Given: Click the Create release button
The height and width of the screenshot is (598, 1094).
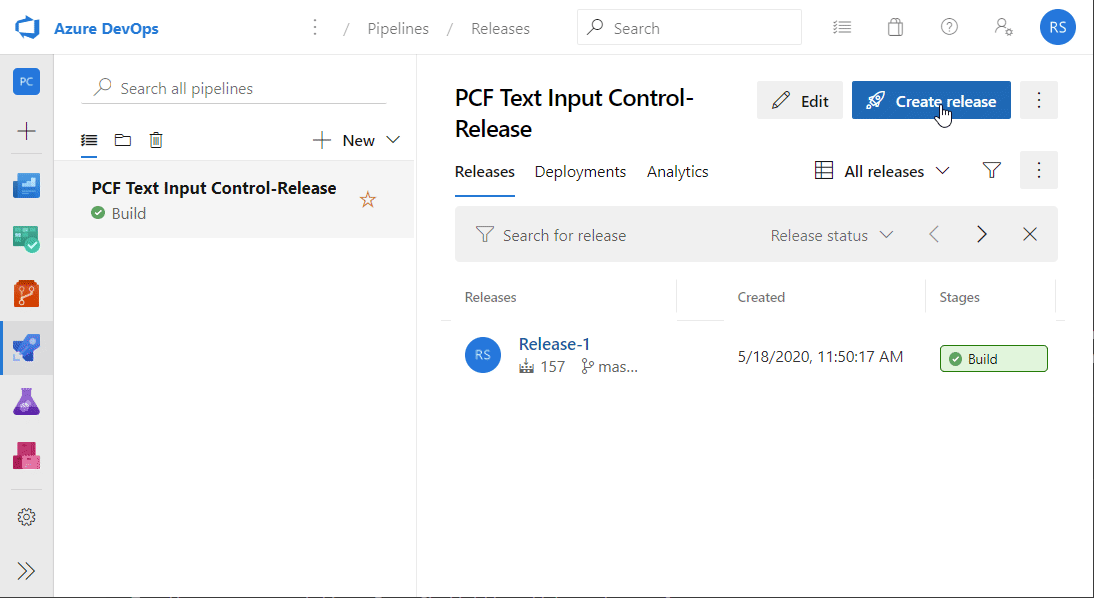Looking at the screenshot, I should 931,100.
